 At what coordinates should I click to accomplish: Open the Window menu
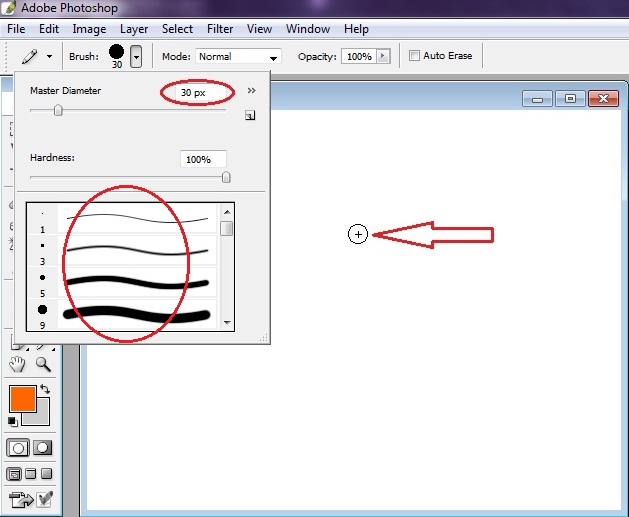click(308, 29)
